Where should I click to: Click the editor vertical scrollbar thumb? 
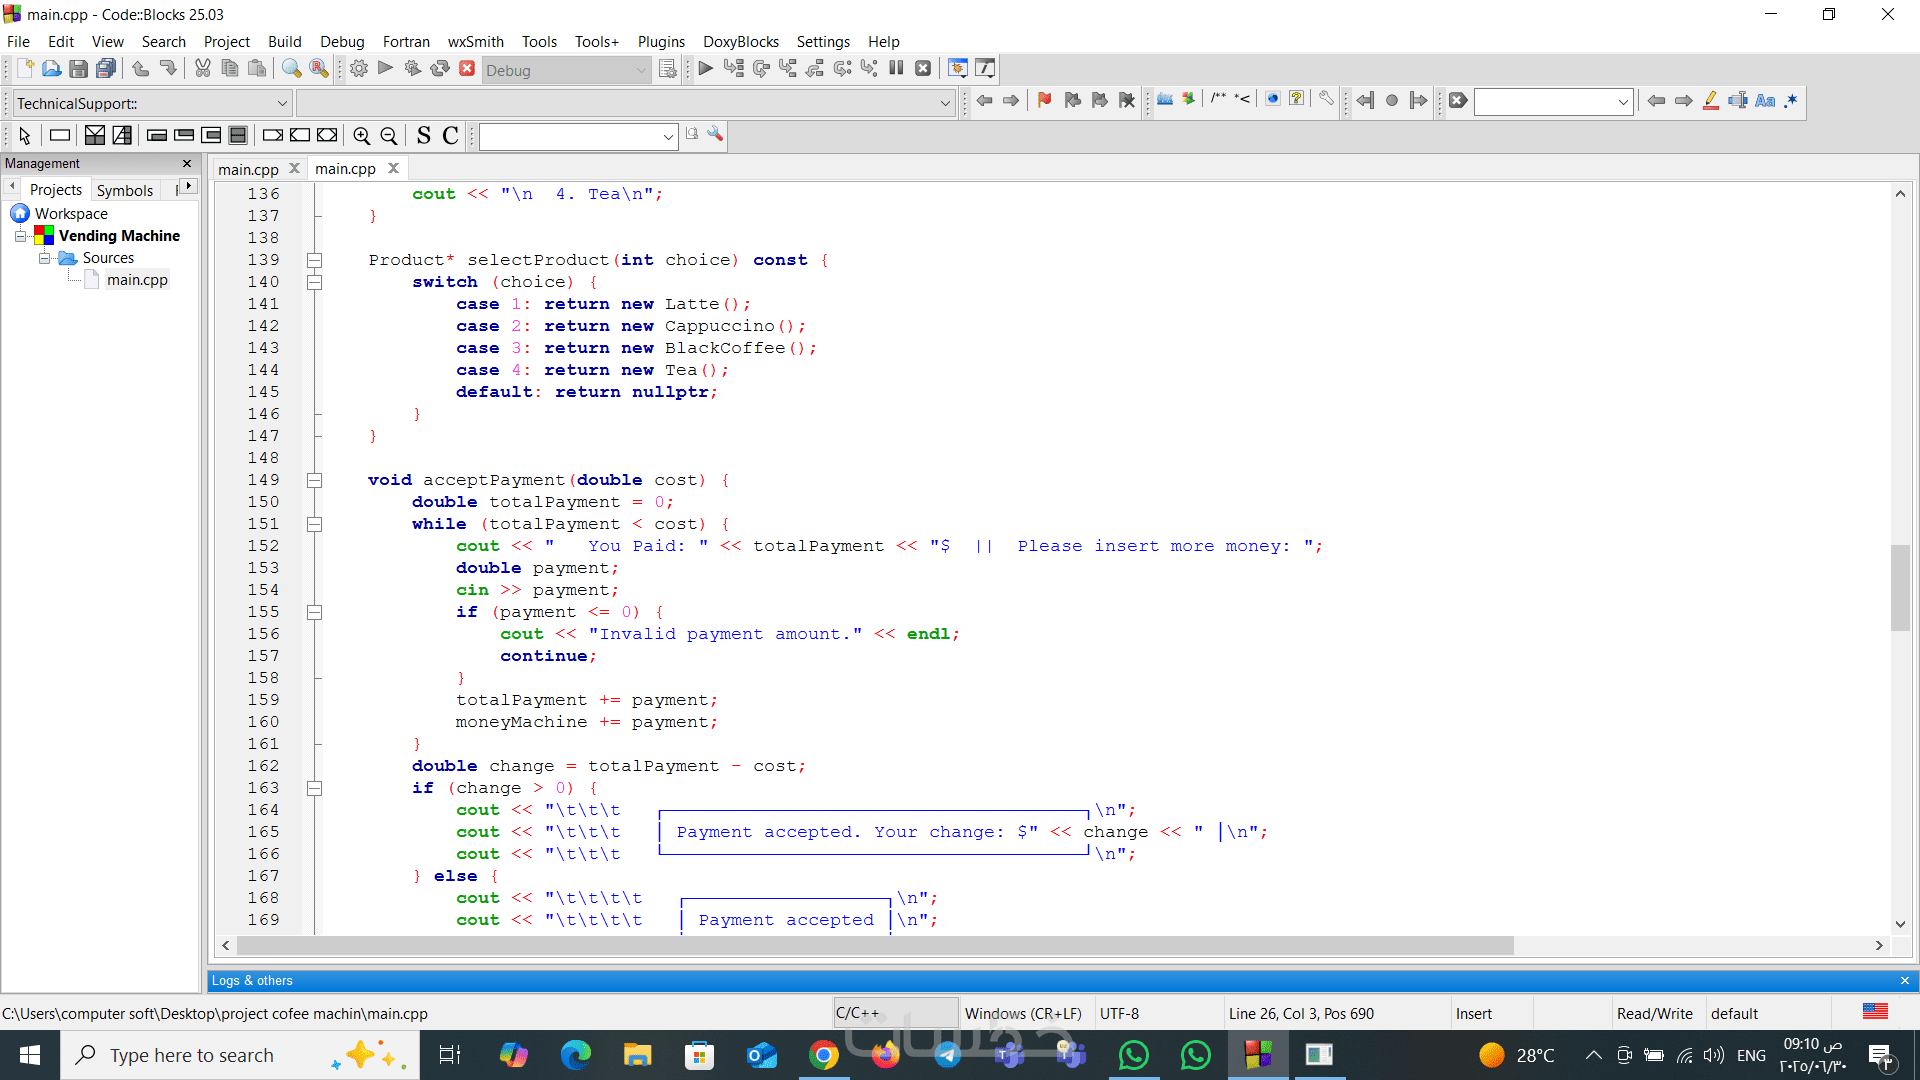click(1900, 588)
